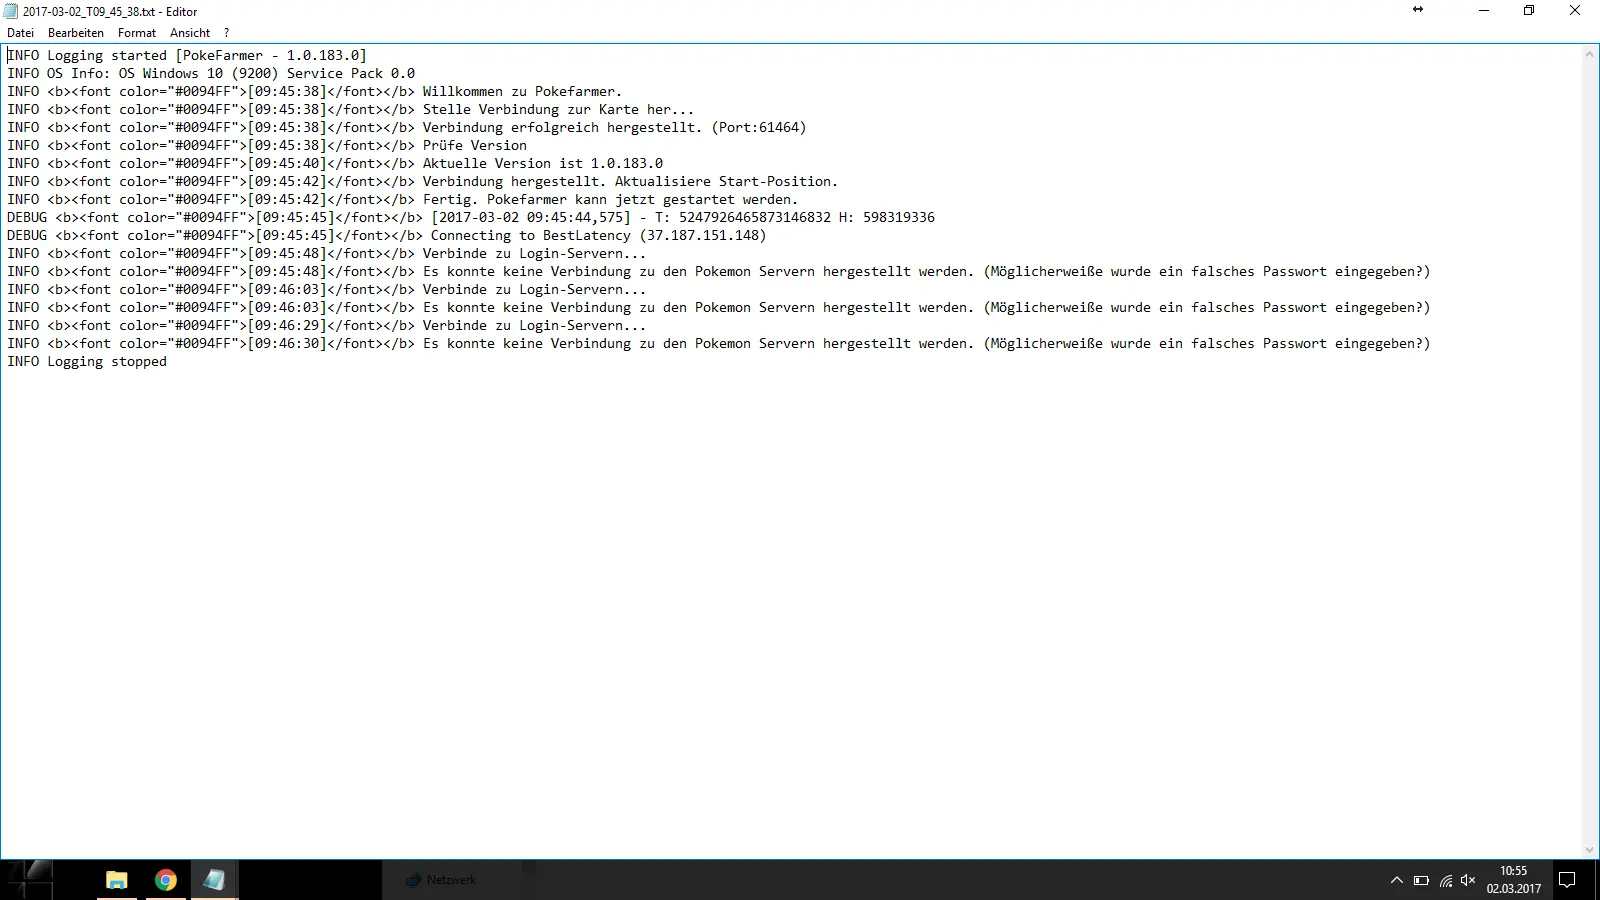Screen dimensions: 1600x900
Task: Click the Notepad icon in the title bar
Action: click(11, 11)
